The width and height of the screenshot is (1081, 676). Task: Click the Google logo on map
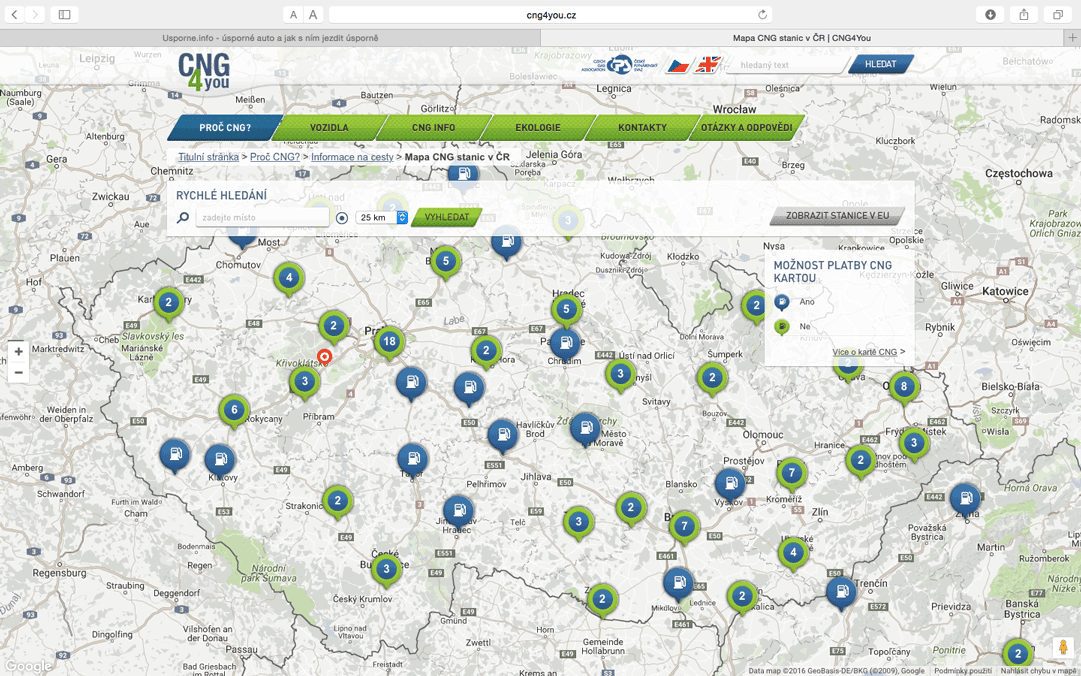(x=28, y=666)
